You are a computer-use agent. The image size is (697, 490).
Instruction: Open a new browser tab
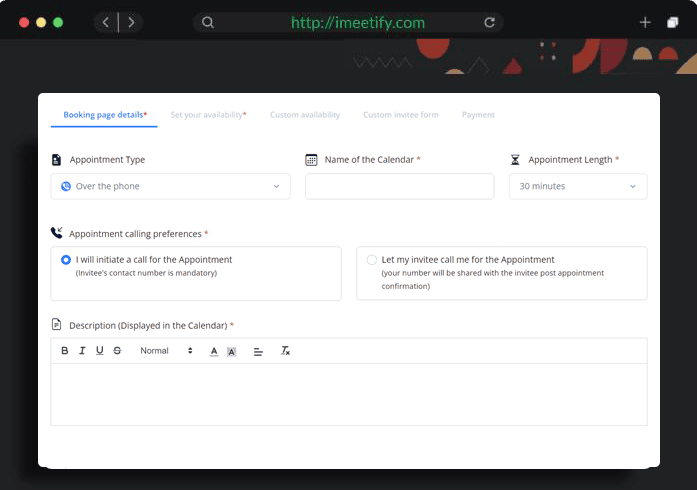tap(645, 22)
